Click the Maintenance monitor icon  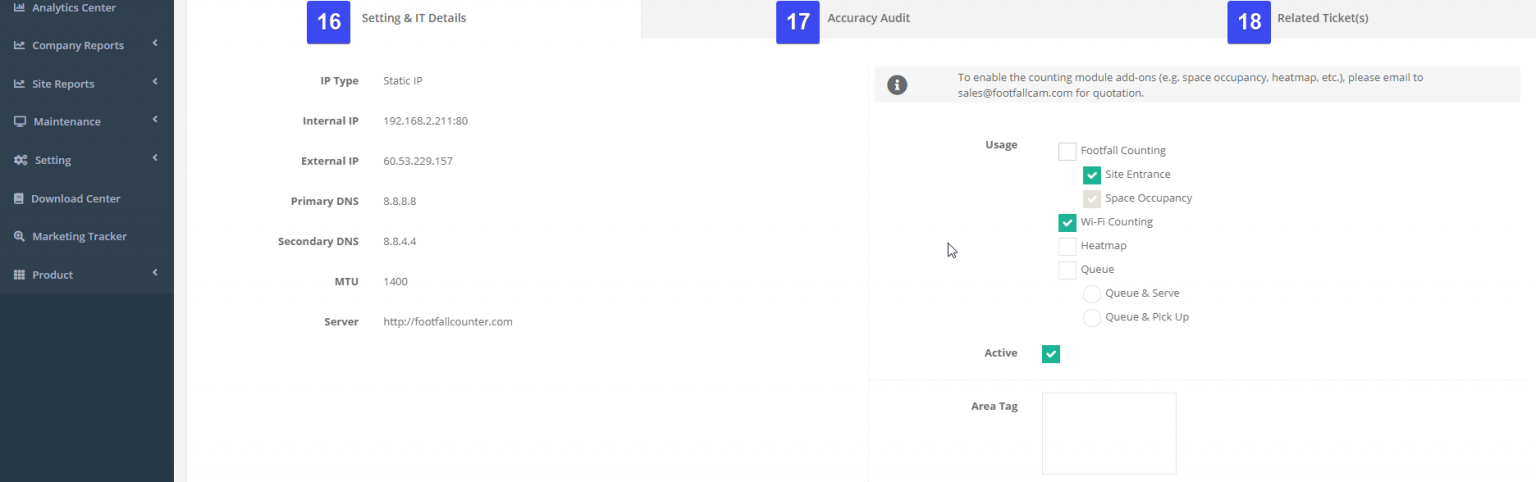[19, 122]
